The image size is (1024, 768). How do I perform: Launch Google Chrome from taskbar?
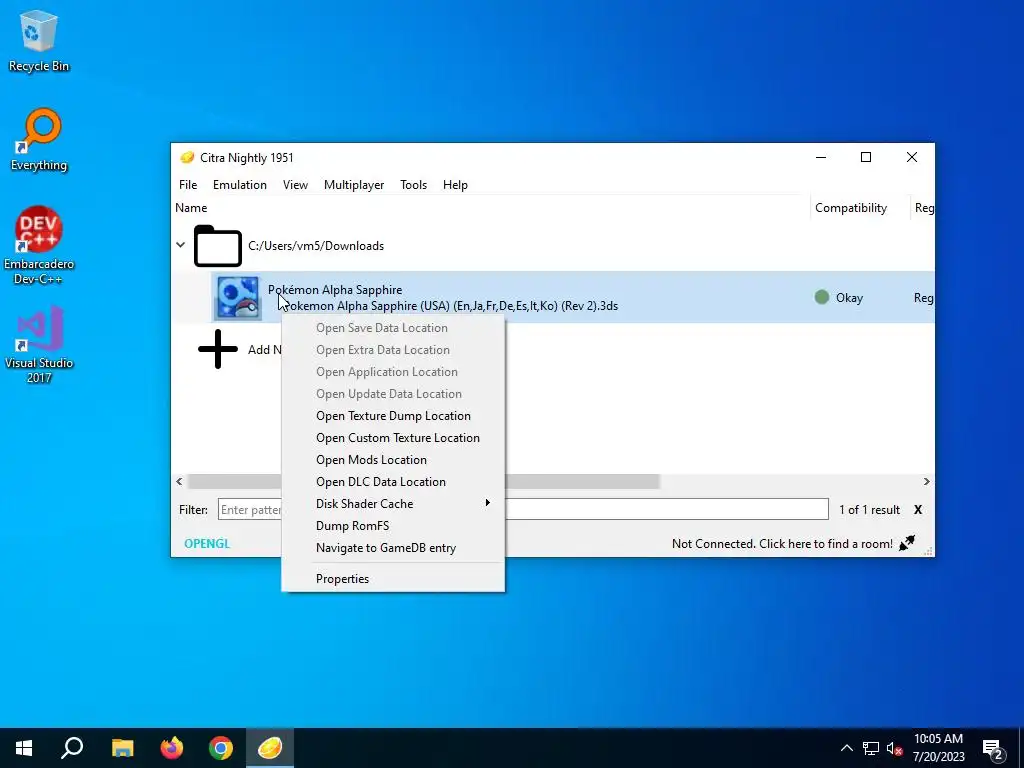pyautogui.click(x=221, y=748)
